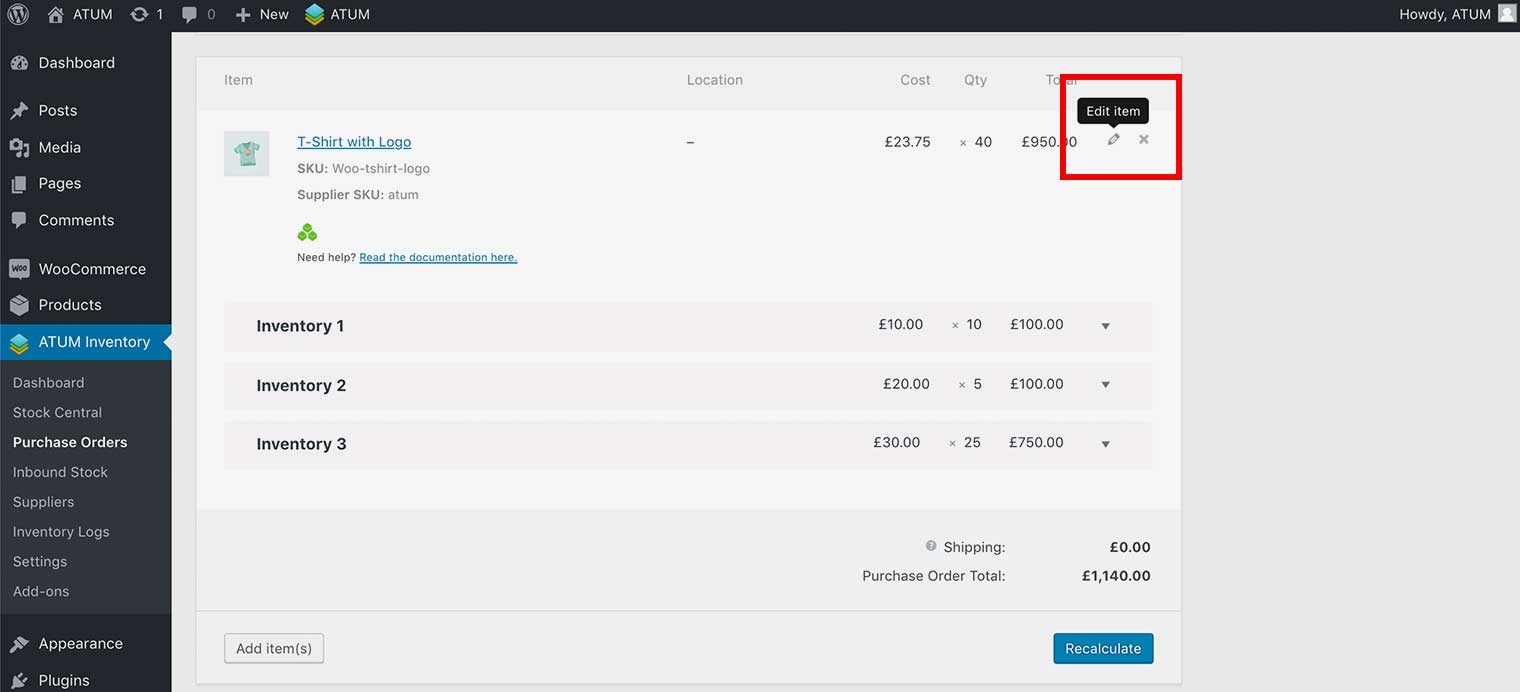Expand the Inventory 2 row arrow
This screenshot has width=1520, height=692.
[1105, 385]
